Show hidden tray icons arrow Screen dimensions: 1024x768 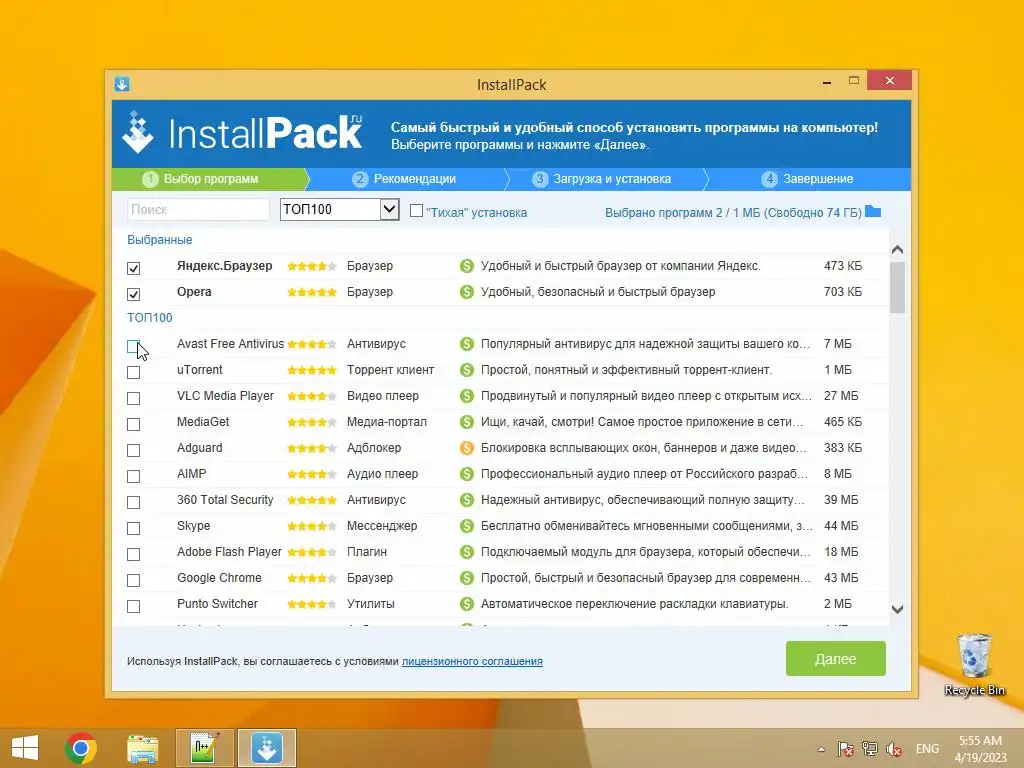point(822,749)
